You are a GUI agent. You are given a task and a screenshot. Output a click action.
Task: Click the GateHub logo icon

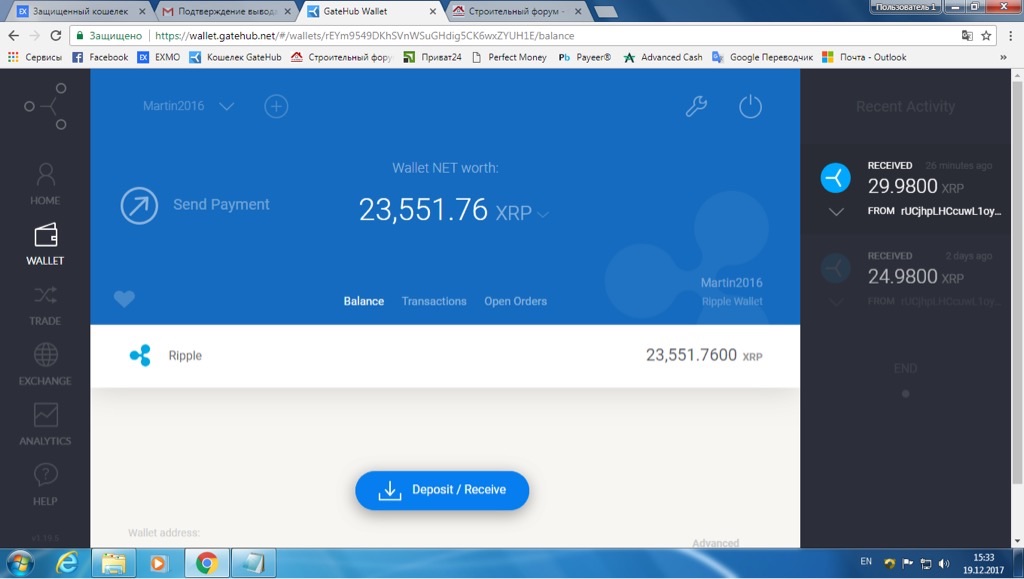[45, 106]
